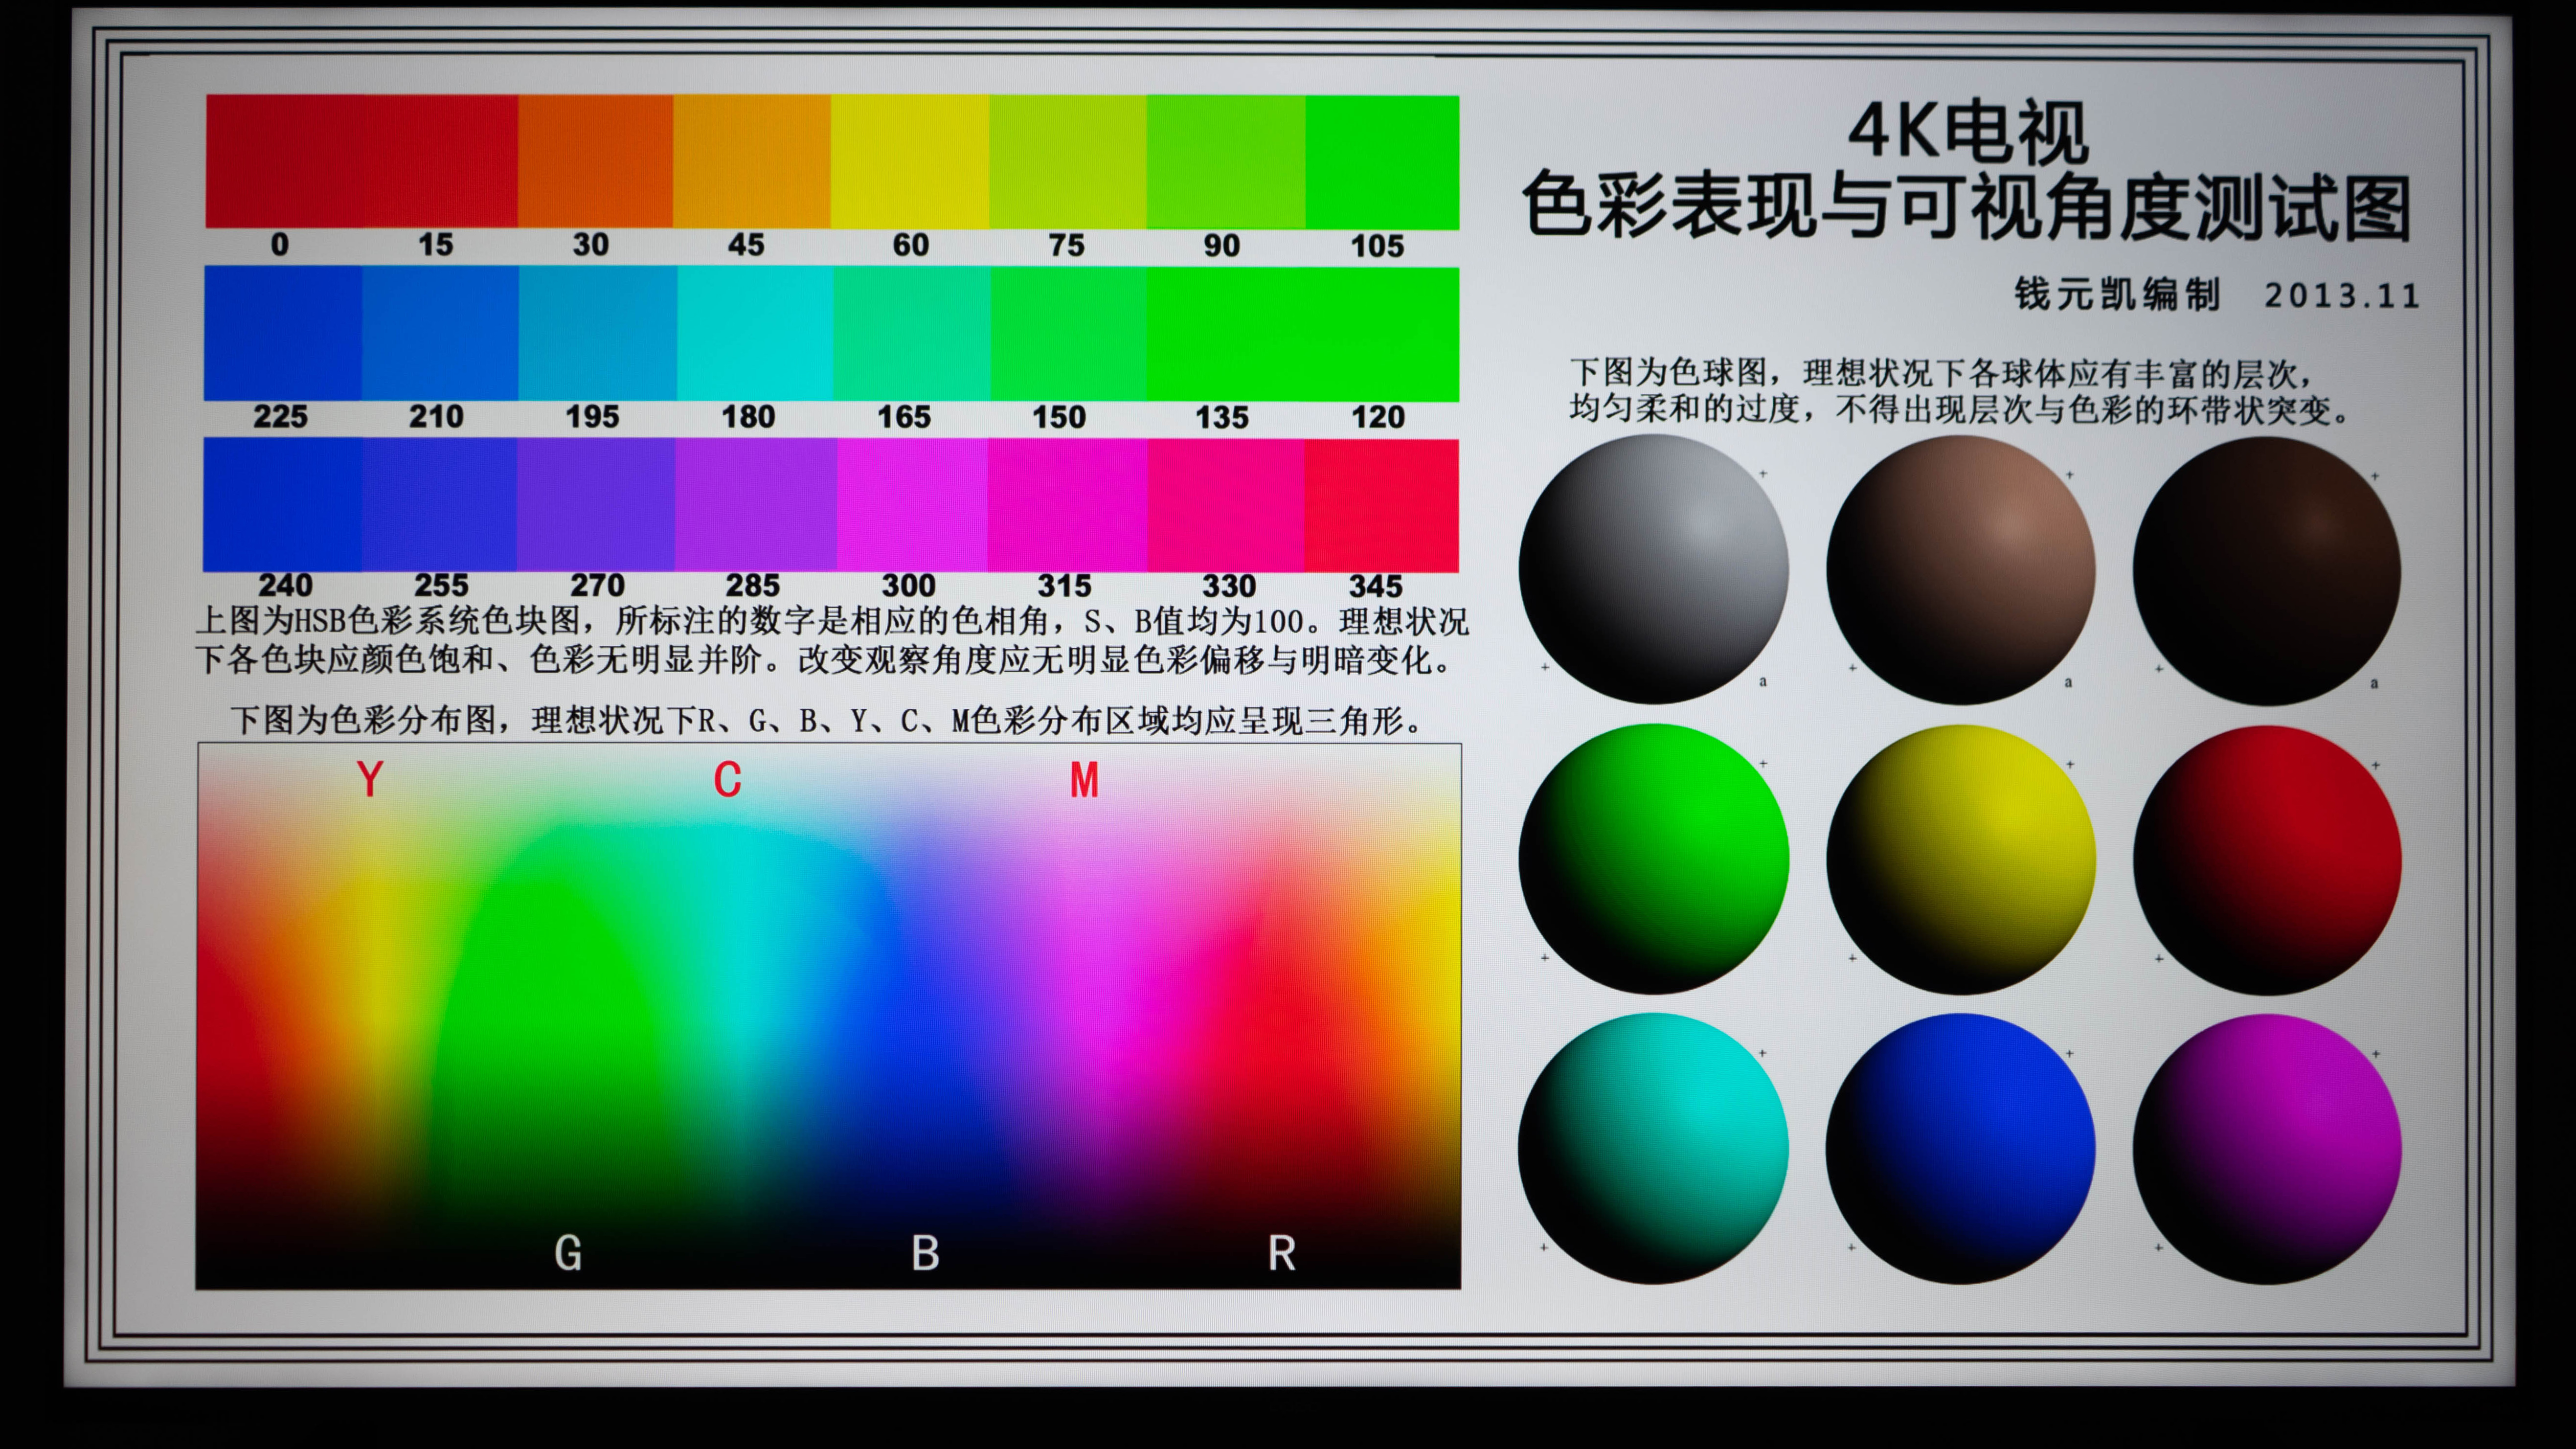Select the green sphere

point(1653,859)
